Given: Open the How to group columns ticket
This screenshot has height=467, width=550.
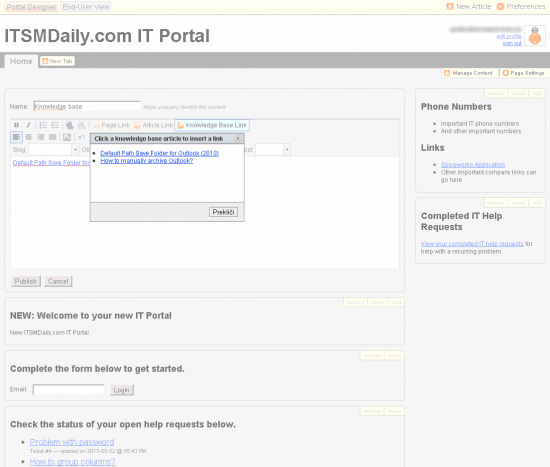Looking at the screenshot, I should coord(72,462).
